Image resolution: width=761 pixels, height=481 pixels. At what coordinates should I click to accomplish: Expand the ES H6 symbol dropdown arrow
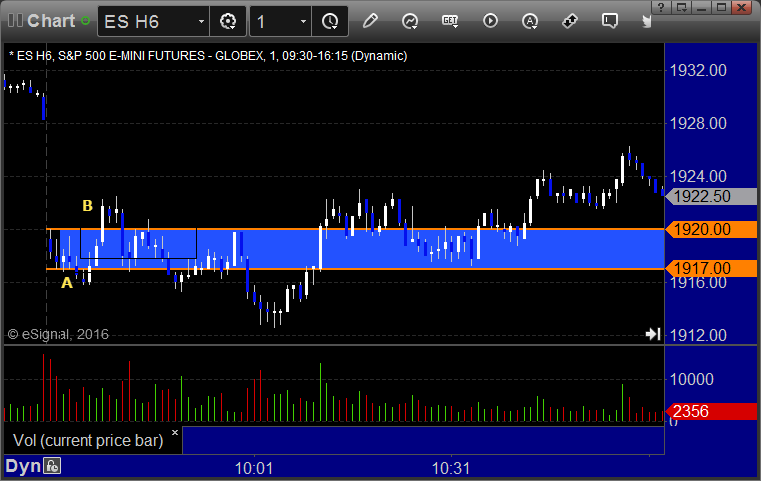tap(201, 21)
